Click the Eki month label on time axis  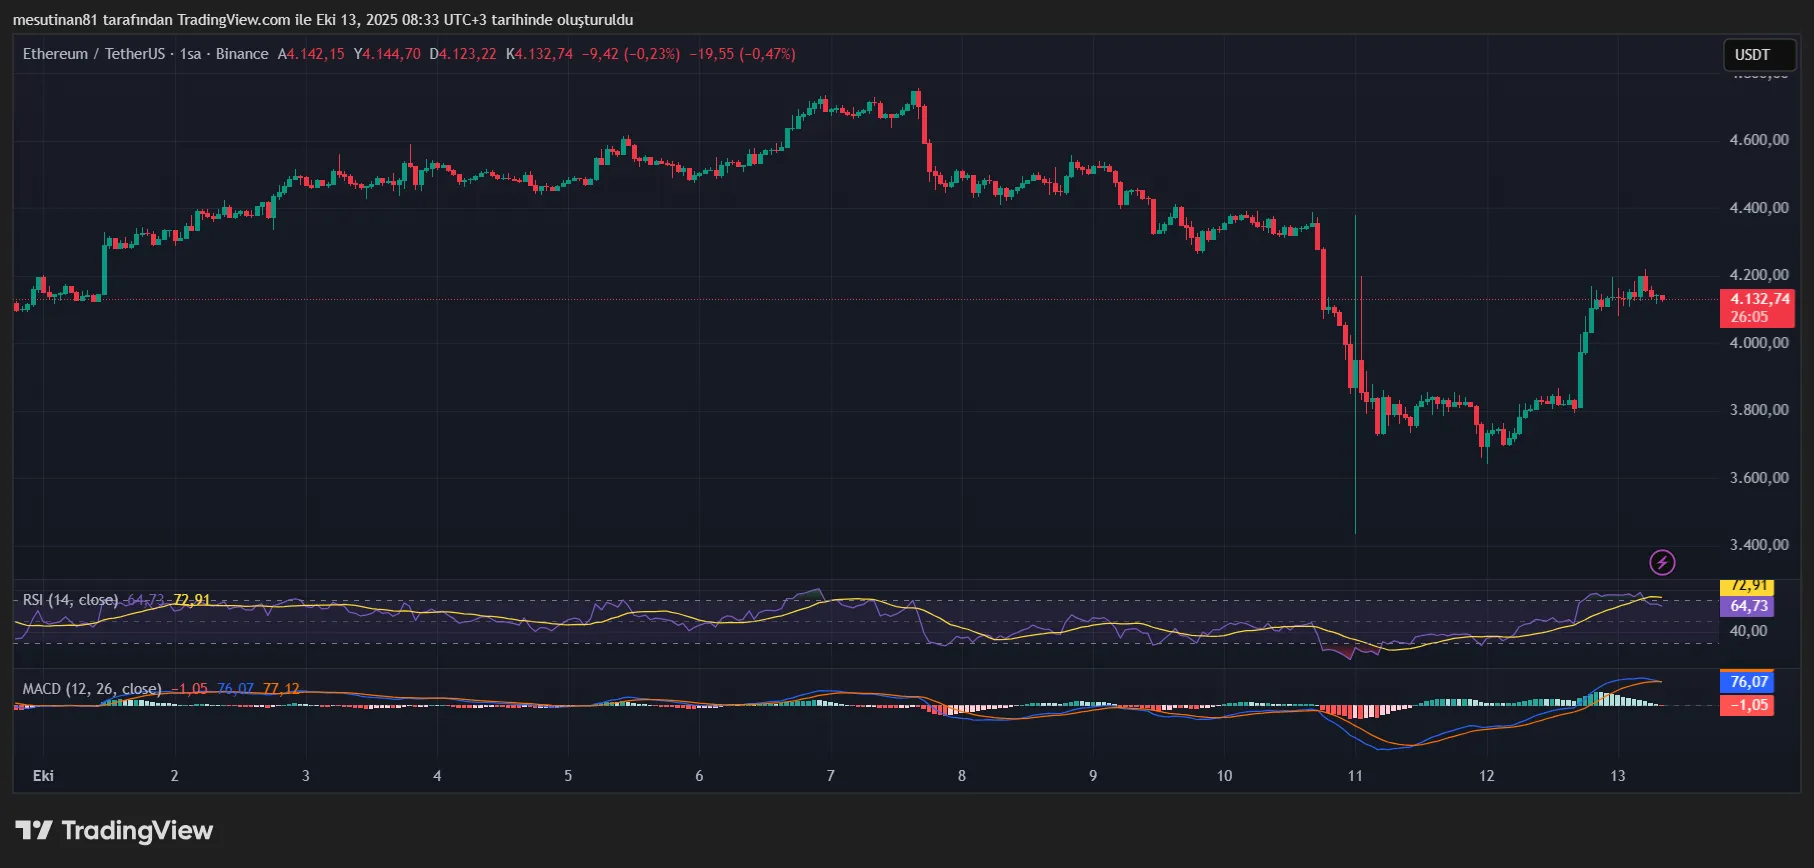(x=43, y=776)
